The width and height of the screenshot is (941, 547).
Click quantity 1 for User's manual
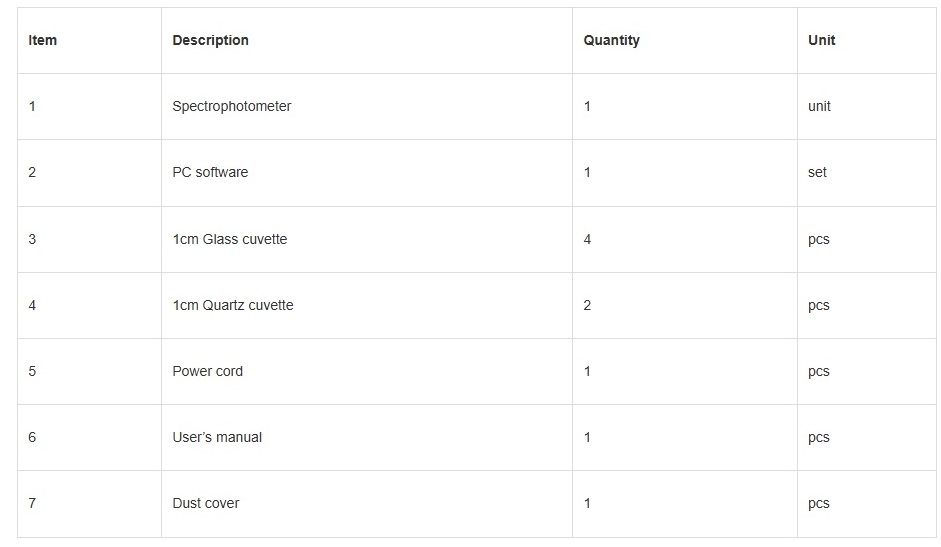587,438
